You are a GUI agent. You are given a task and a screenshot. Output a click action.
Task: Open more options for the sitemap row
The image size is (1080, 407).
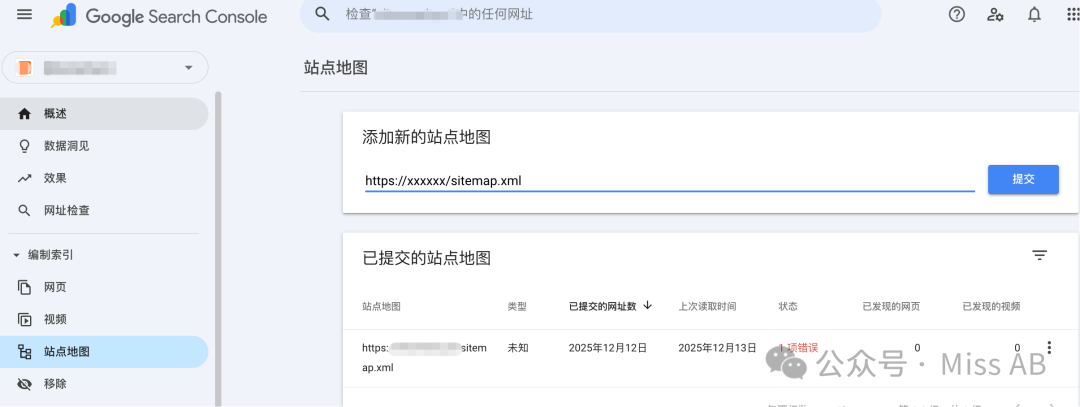tap(1048, 348)
